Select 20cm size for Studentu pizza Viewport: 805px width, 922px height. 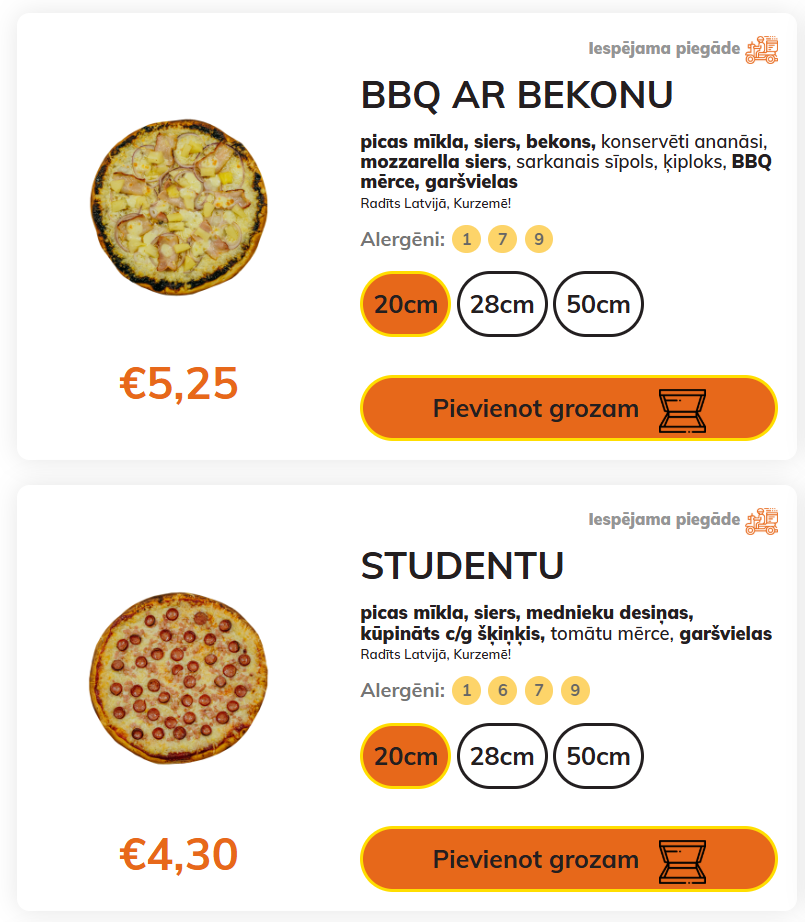405,755
